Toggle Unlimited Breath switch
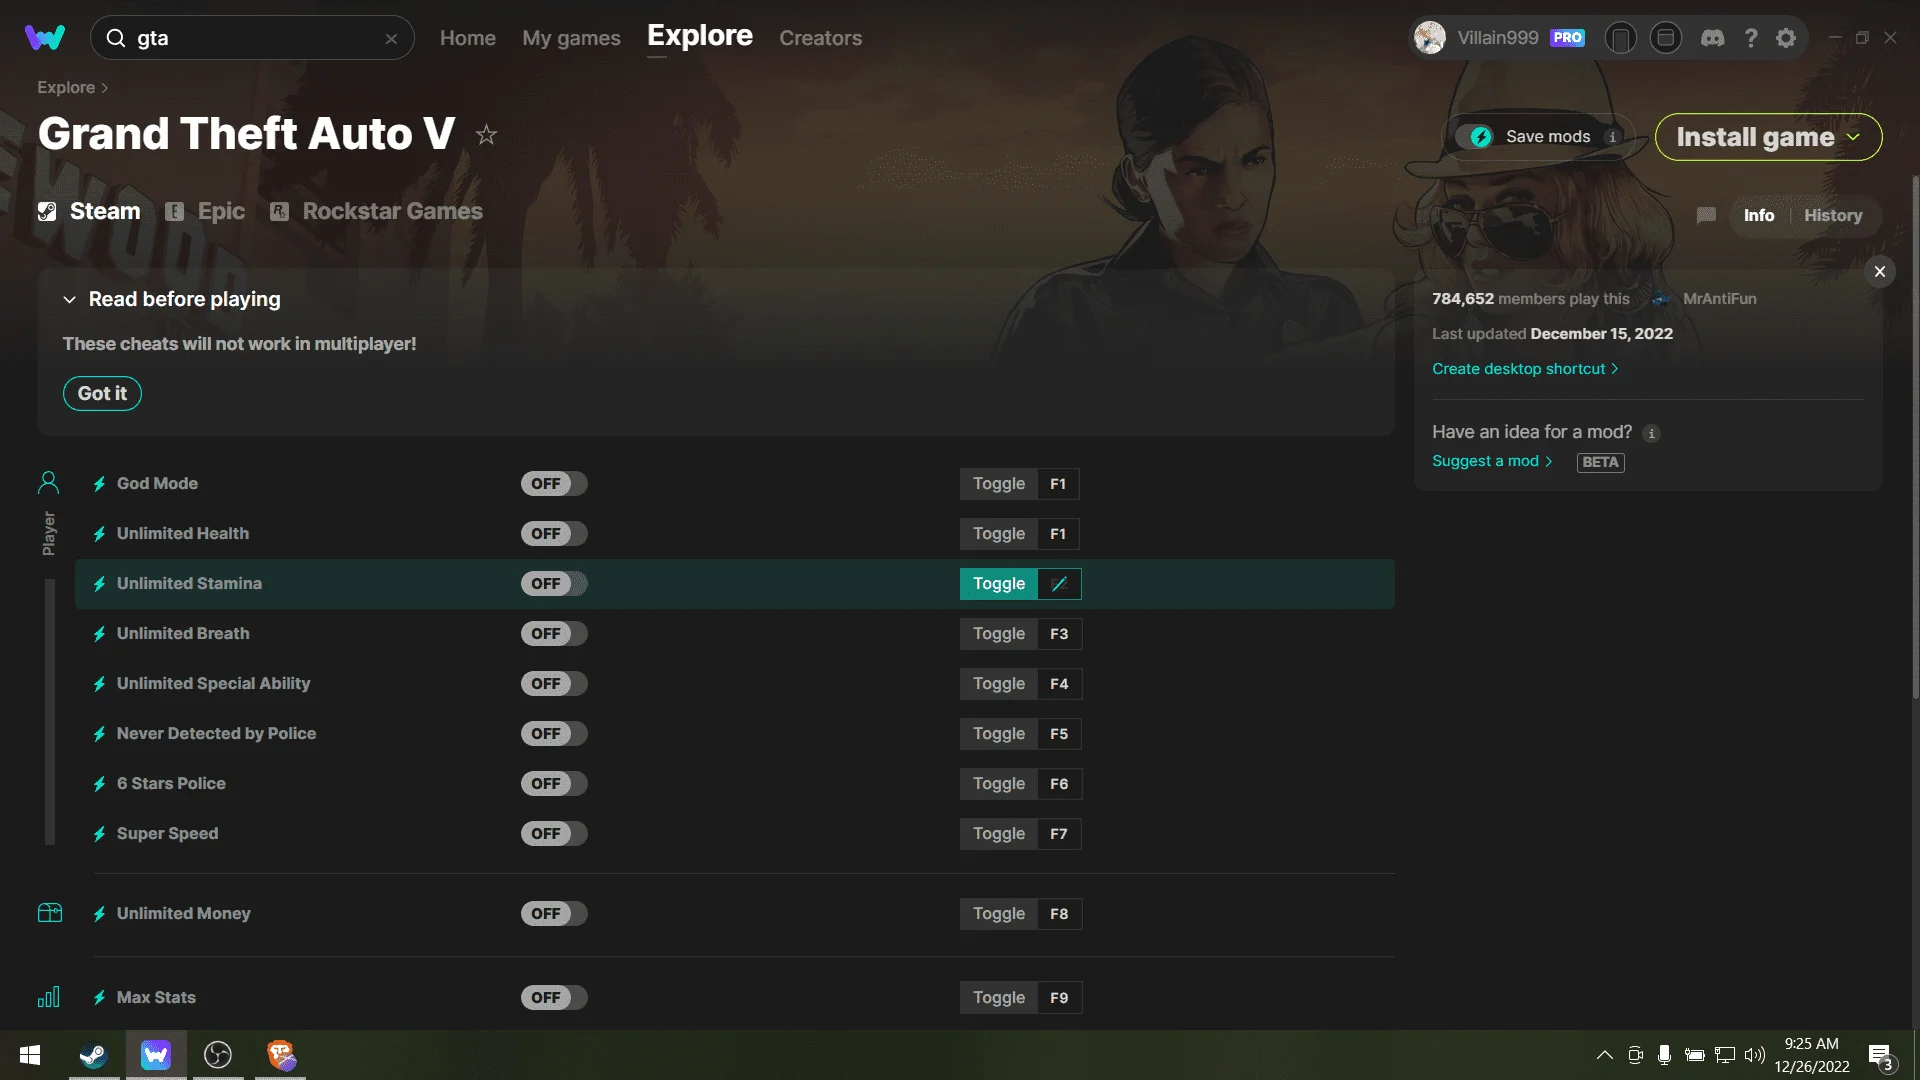 coord(553,634)
